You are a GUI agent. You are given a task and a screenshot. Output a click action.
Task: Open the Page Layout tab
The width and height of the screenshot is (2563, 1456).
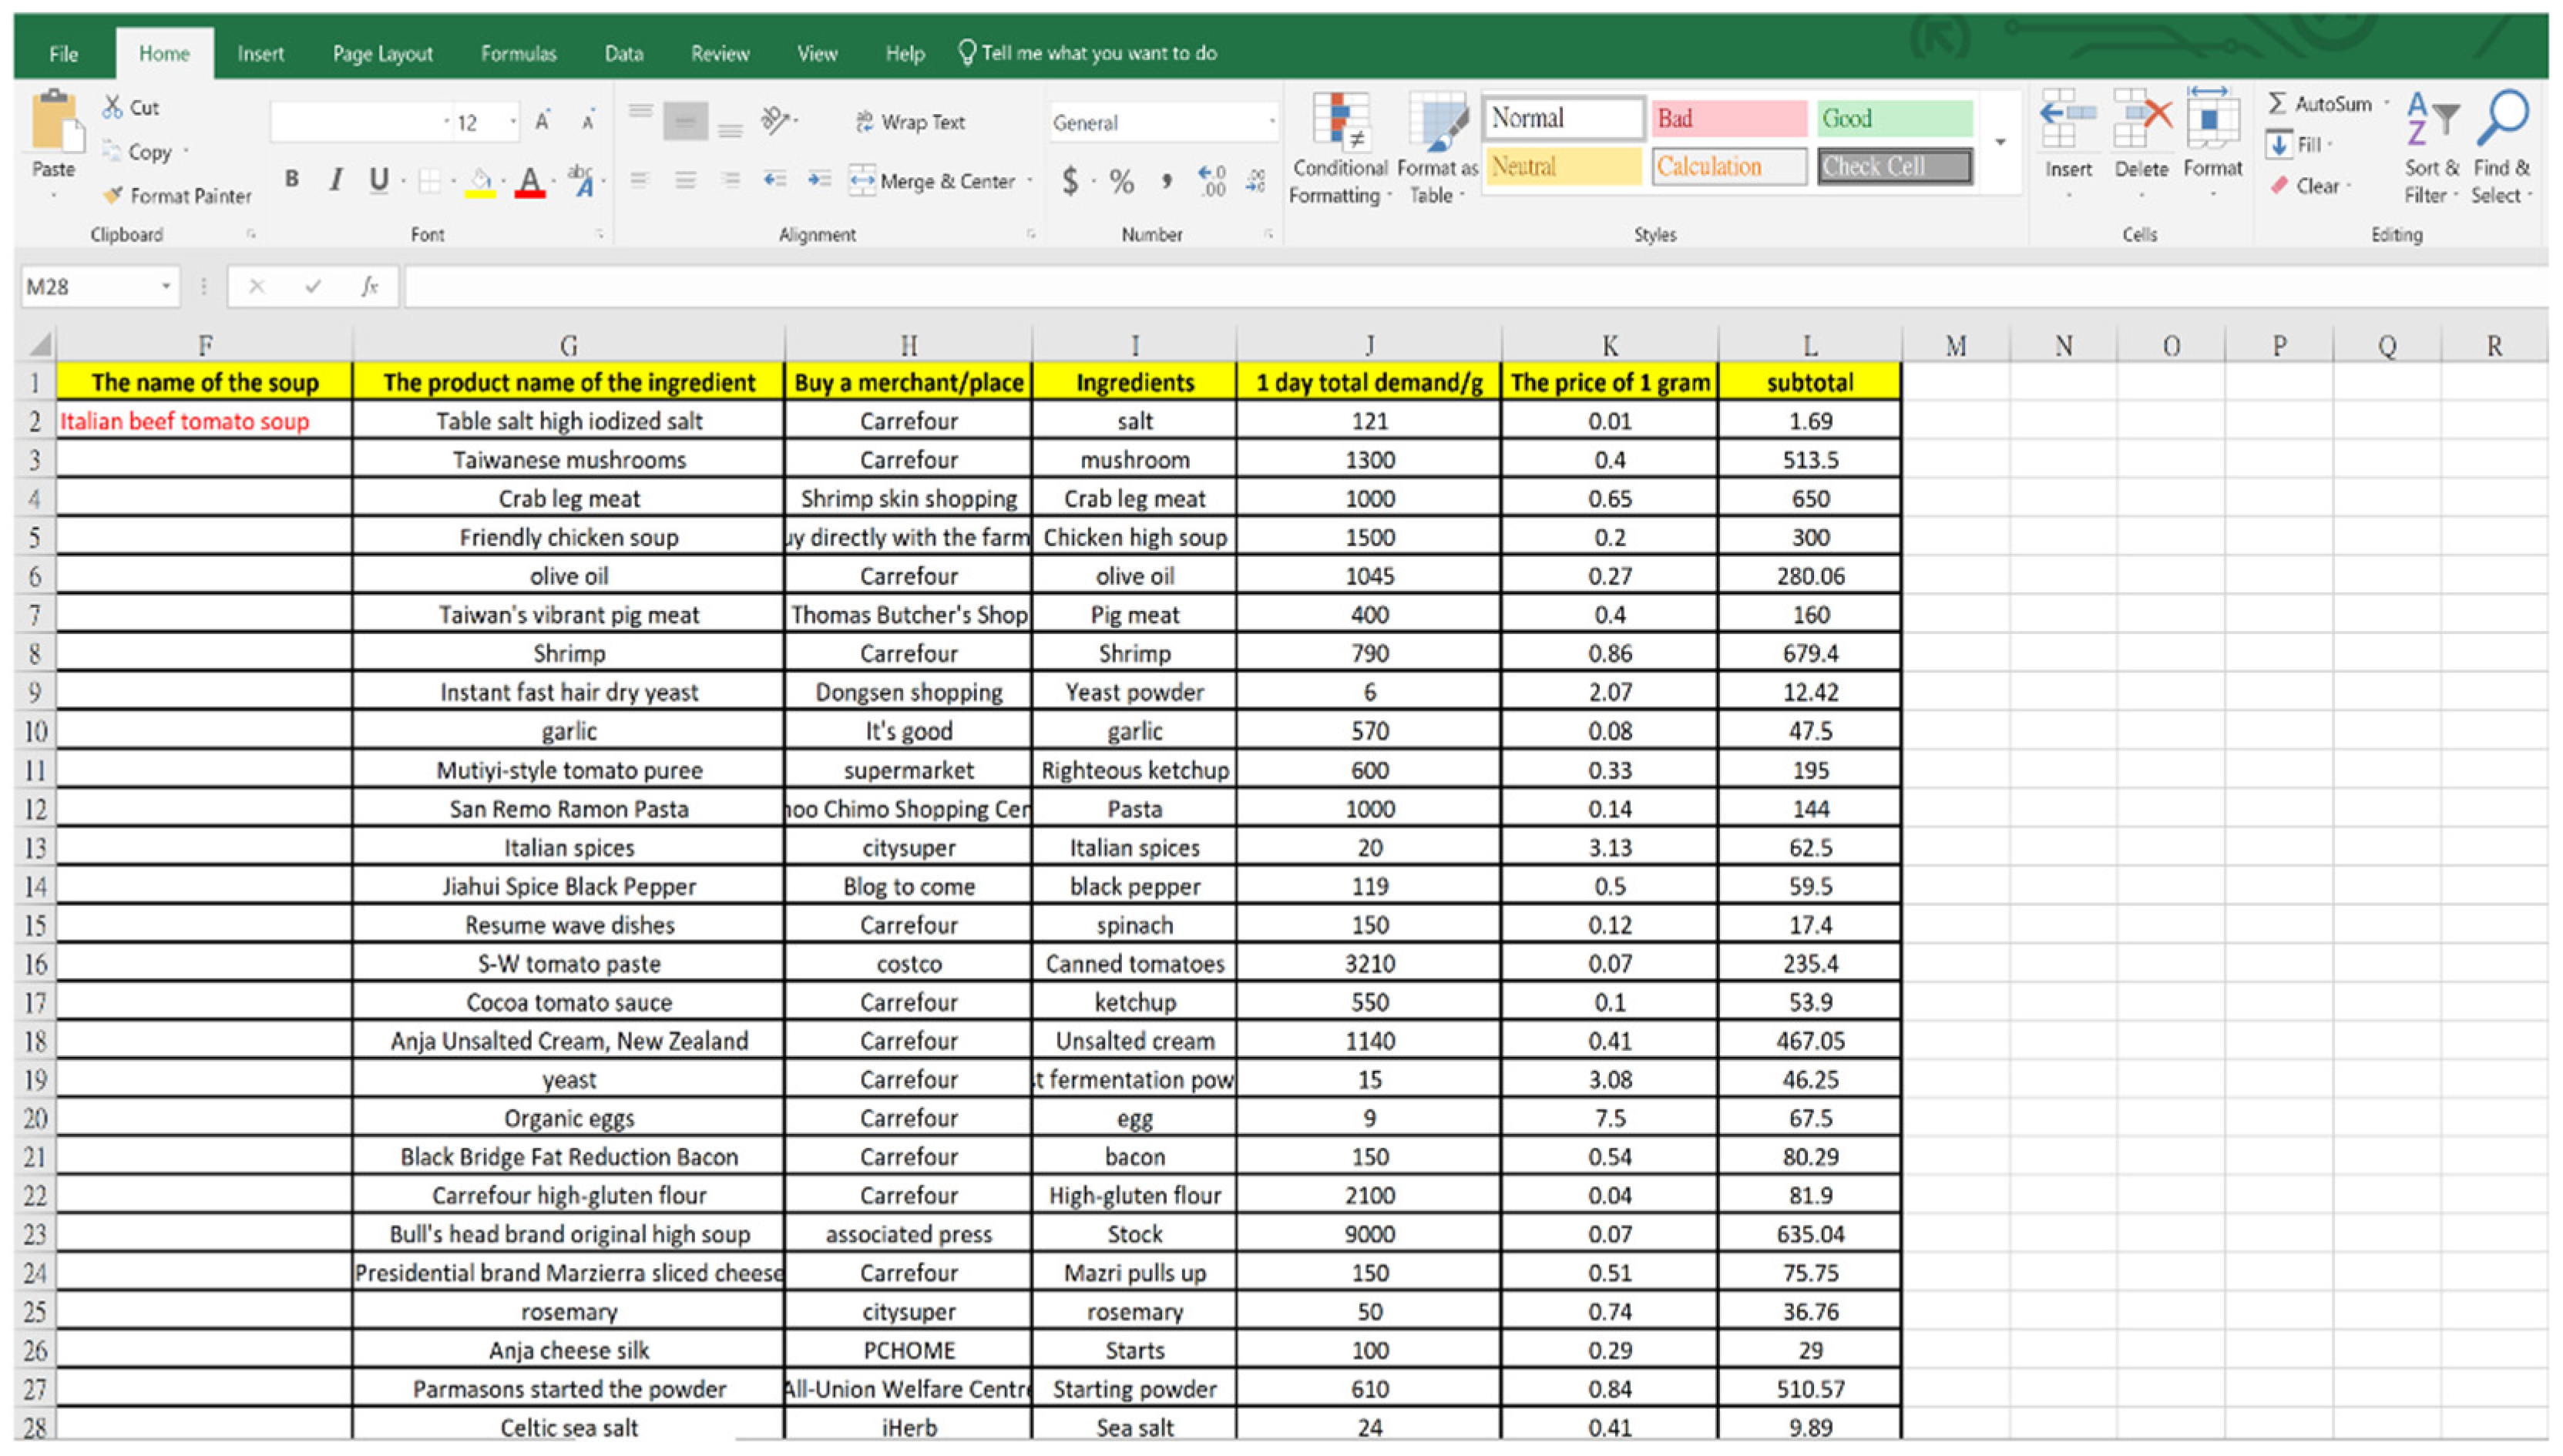(x=382, y=54)
